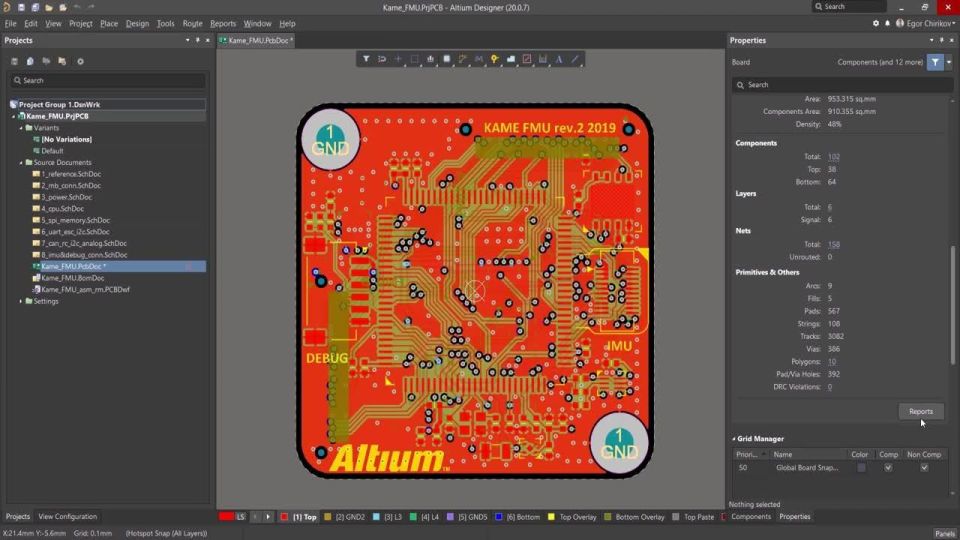Click the Projects panel compile icon
This screenshot has height=540, width=960.
[30, 61]
